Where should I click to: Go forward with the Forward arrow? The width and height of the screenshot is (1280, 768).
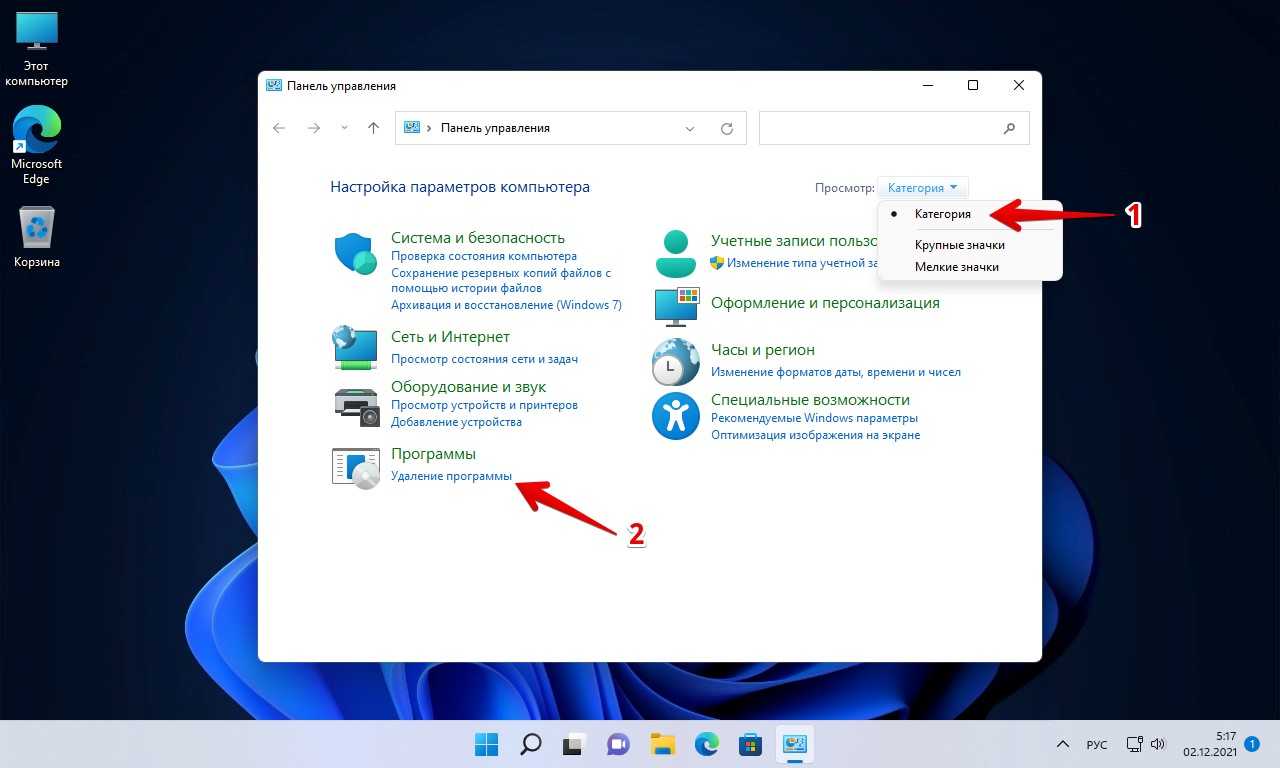tap(314, 128)
